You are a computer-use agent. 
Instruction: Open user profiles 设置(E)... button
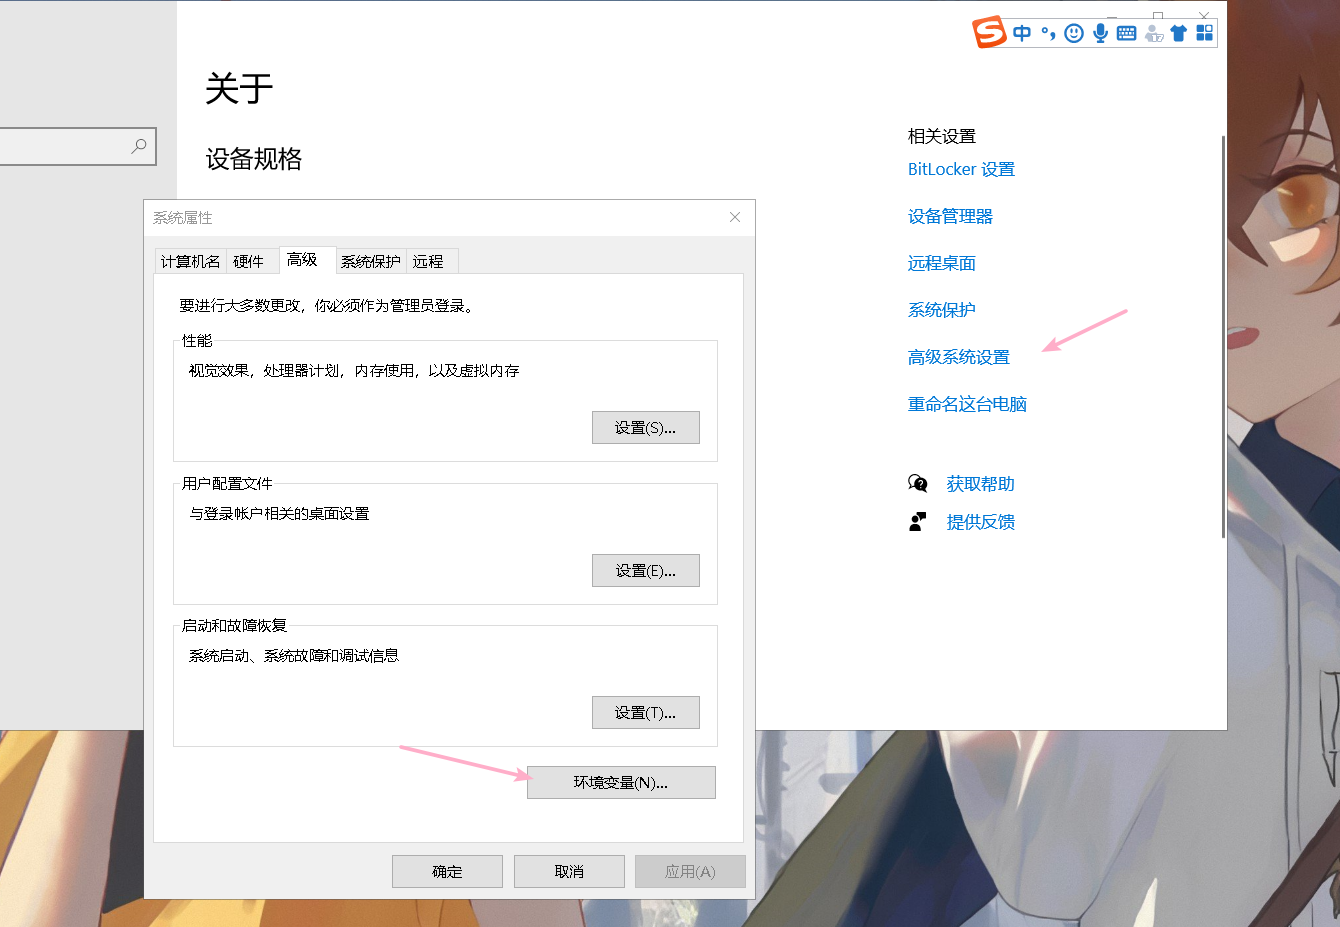point(645,570)
